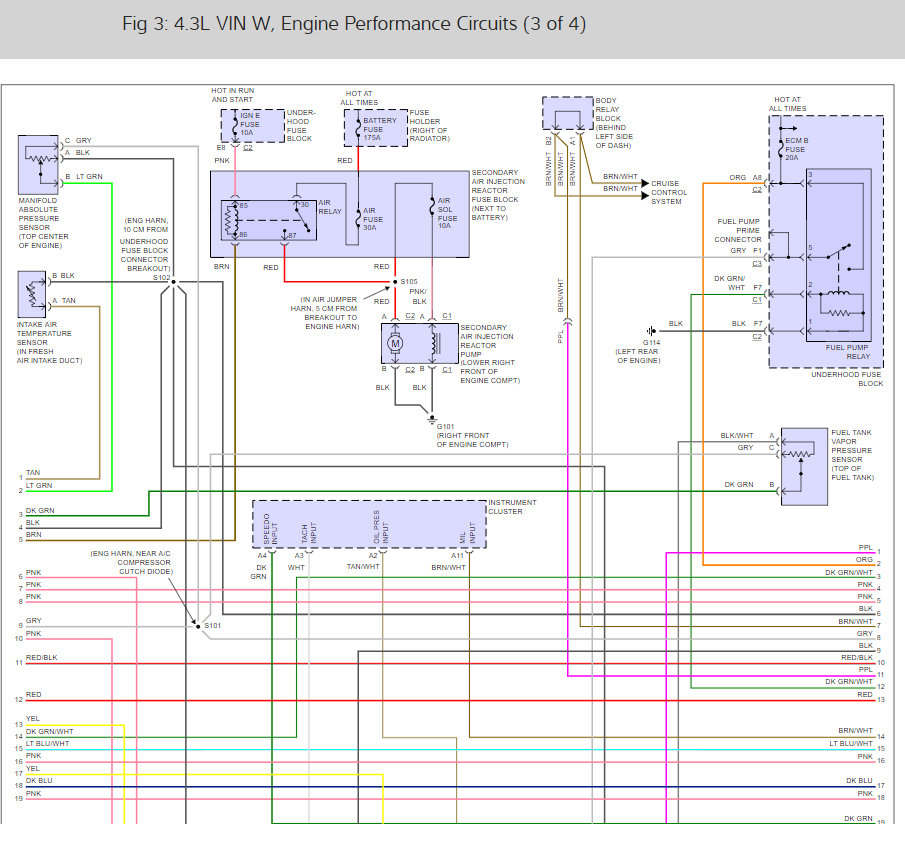
Task: Click the "C GRY" terminal label at MAP sensor
Action: click(78, 141)
